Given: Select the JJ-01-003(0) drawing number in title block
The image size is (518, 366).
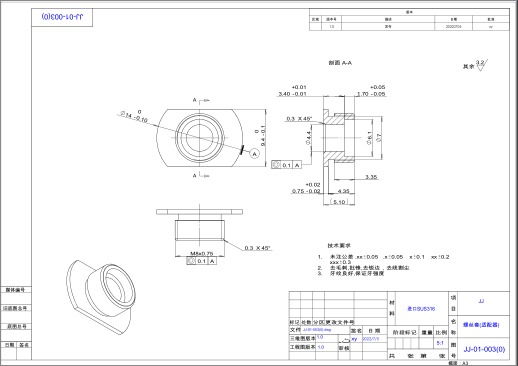Looking at the screenshot, I should (x=484, y=349).
